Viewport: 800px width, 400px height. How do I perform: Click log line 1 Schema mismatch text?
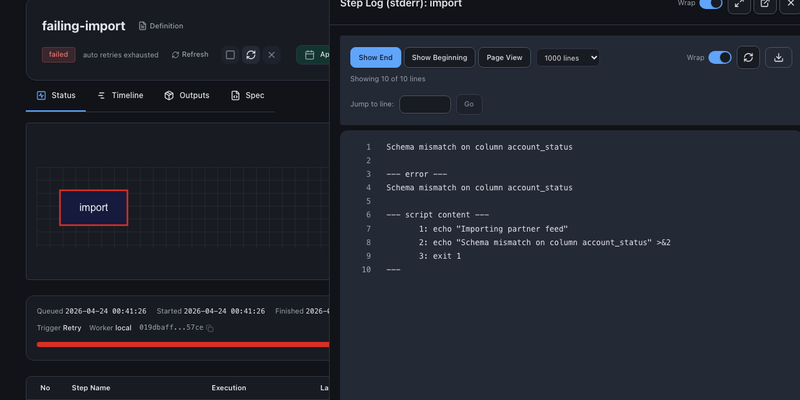click(x=479, y=147)
